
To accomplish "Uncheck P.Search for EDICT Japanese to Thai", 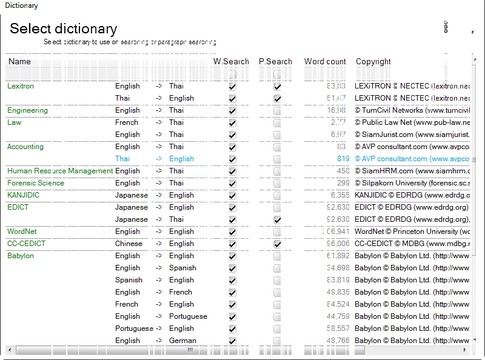I will tap(277, 220).
